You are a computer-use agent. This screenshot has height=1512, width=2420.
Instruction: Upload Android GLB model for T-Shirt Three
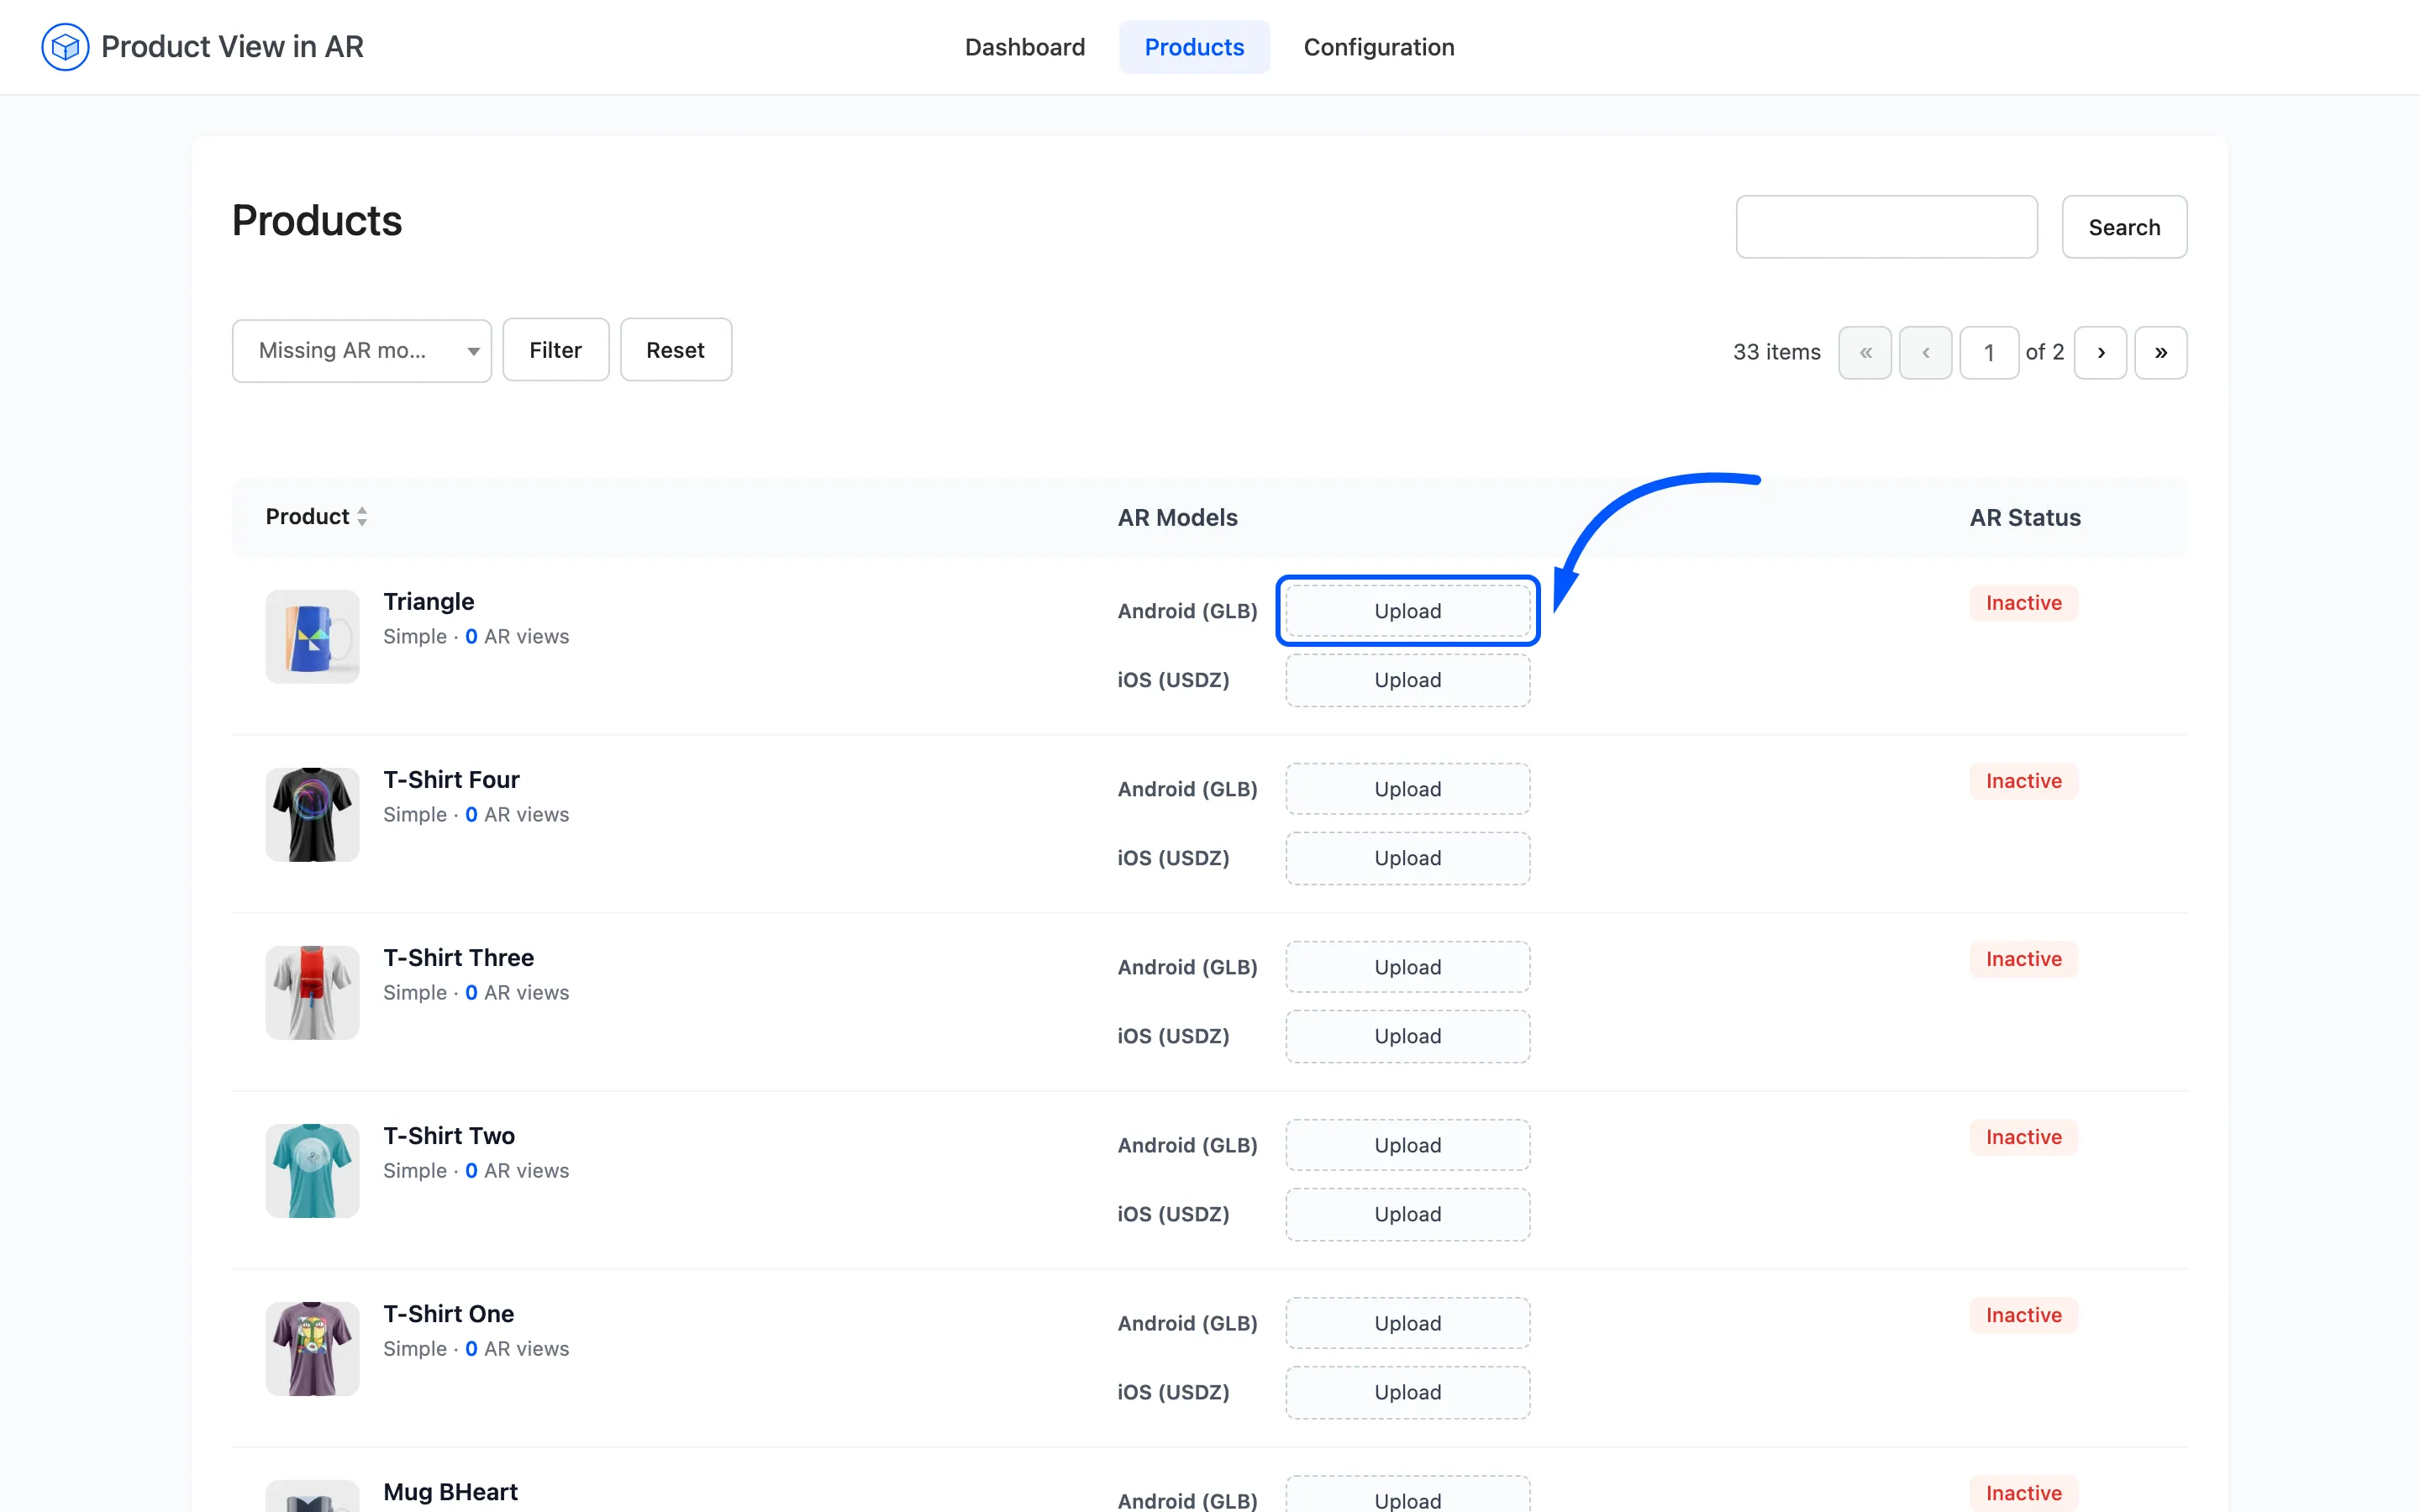[1407, 967]
